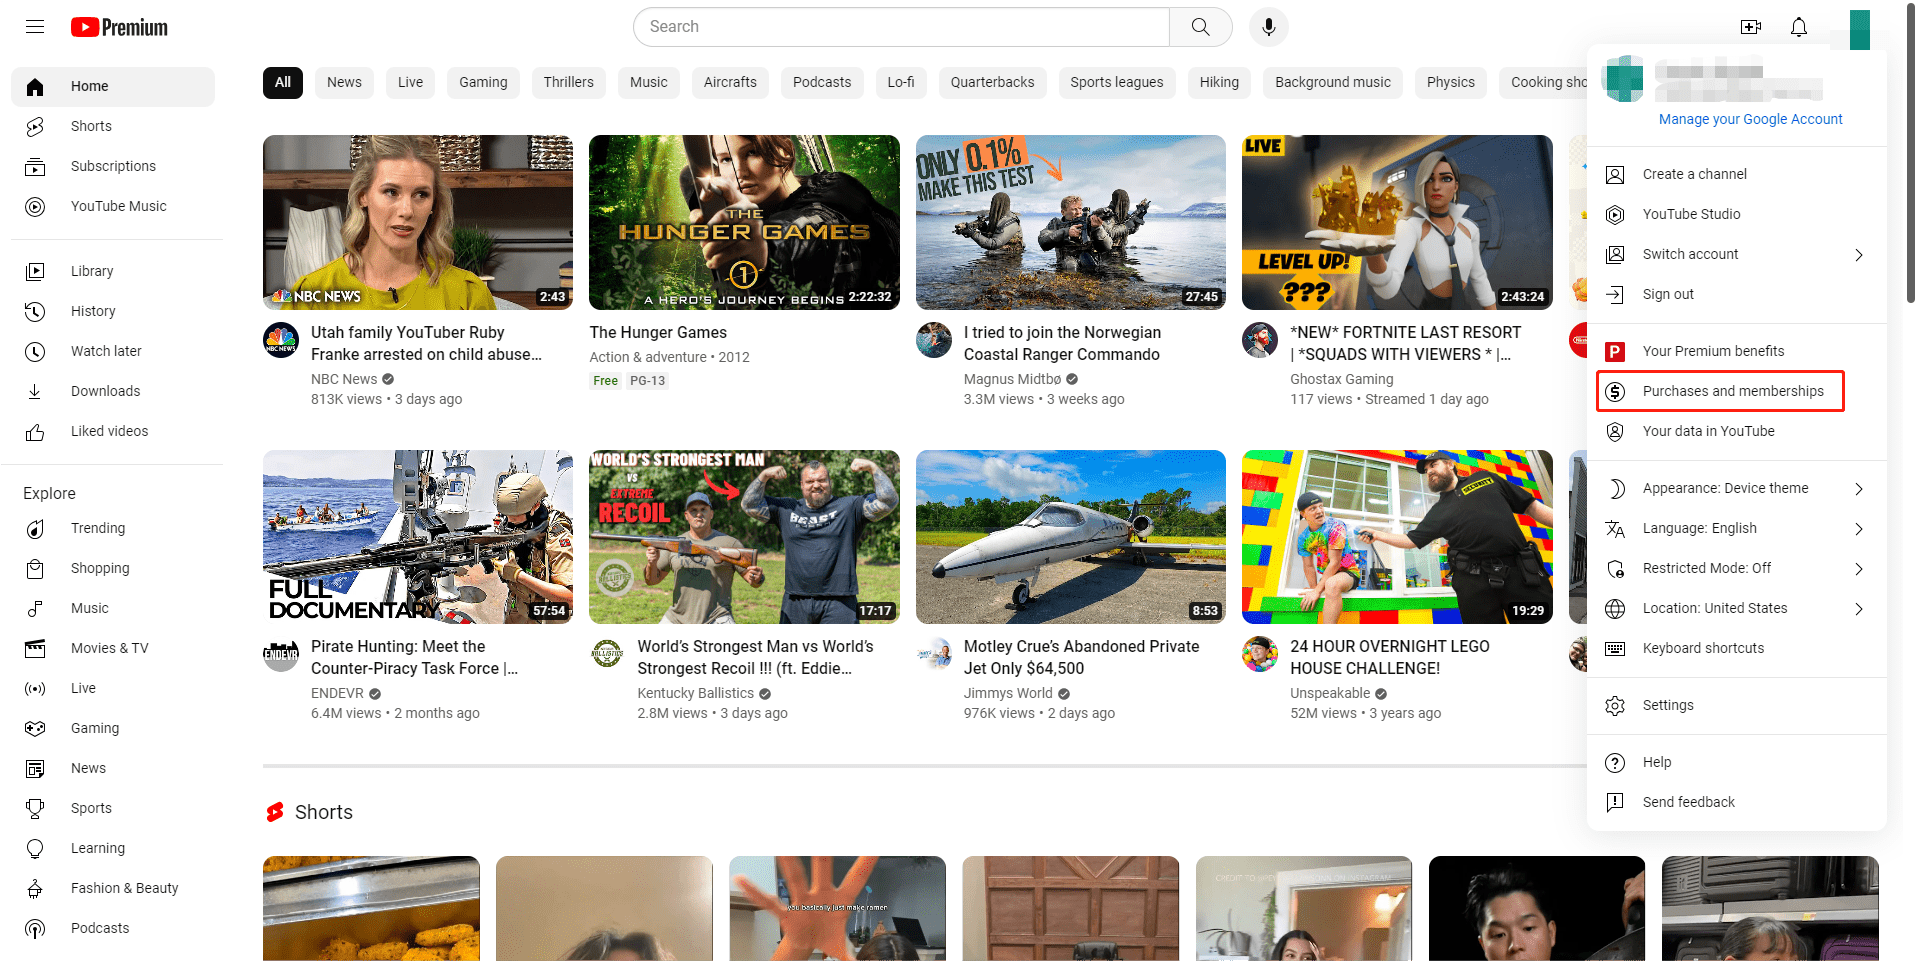This screenshot has width=1919, height=961.
Task: Select Purchases and memberships menu item
Action: click(1732, 391)
